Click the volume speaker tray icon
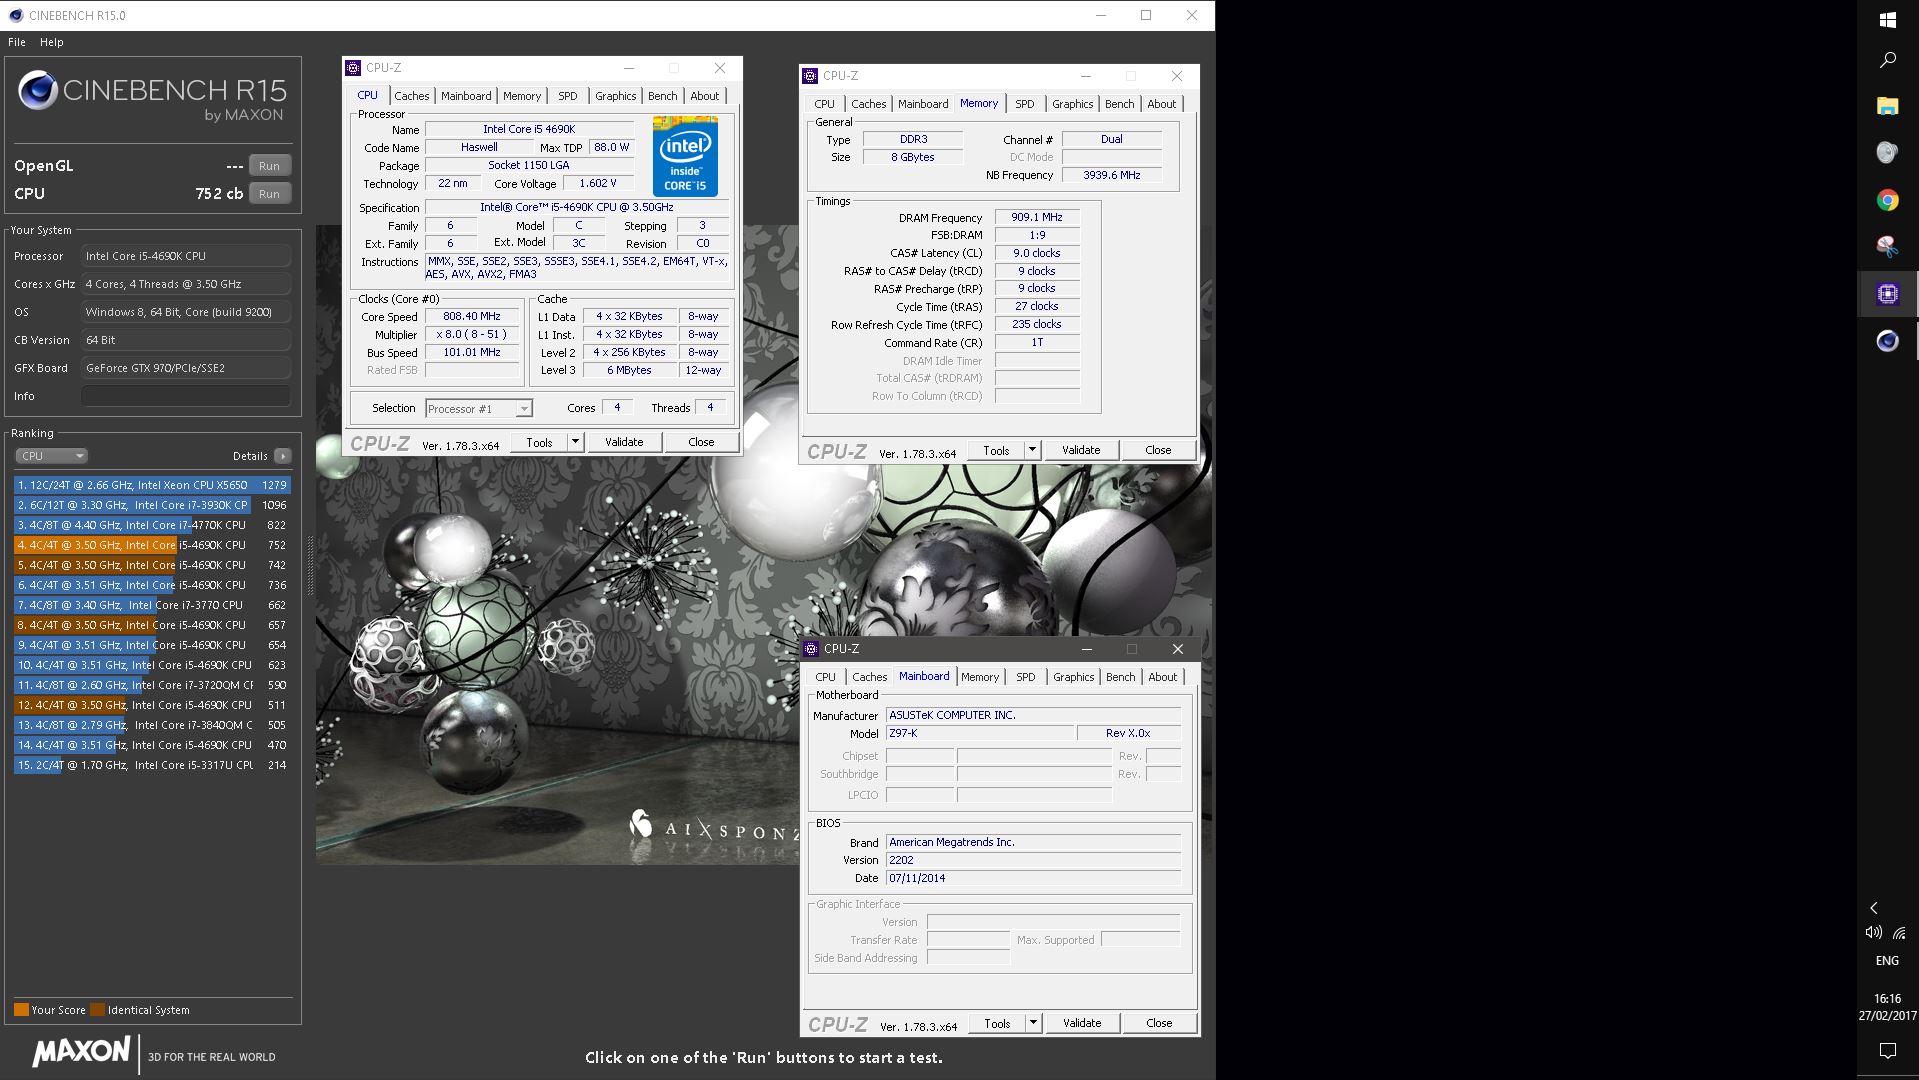 pos(1873,932)
